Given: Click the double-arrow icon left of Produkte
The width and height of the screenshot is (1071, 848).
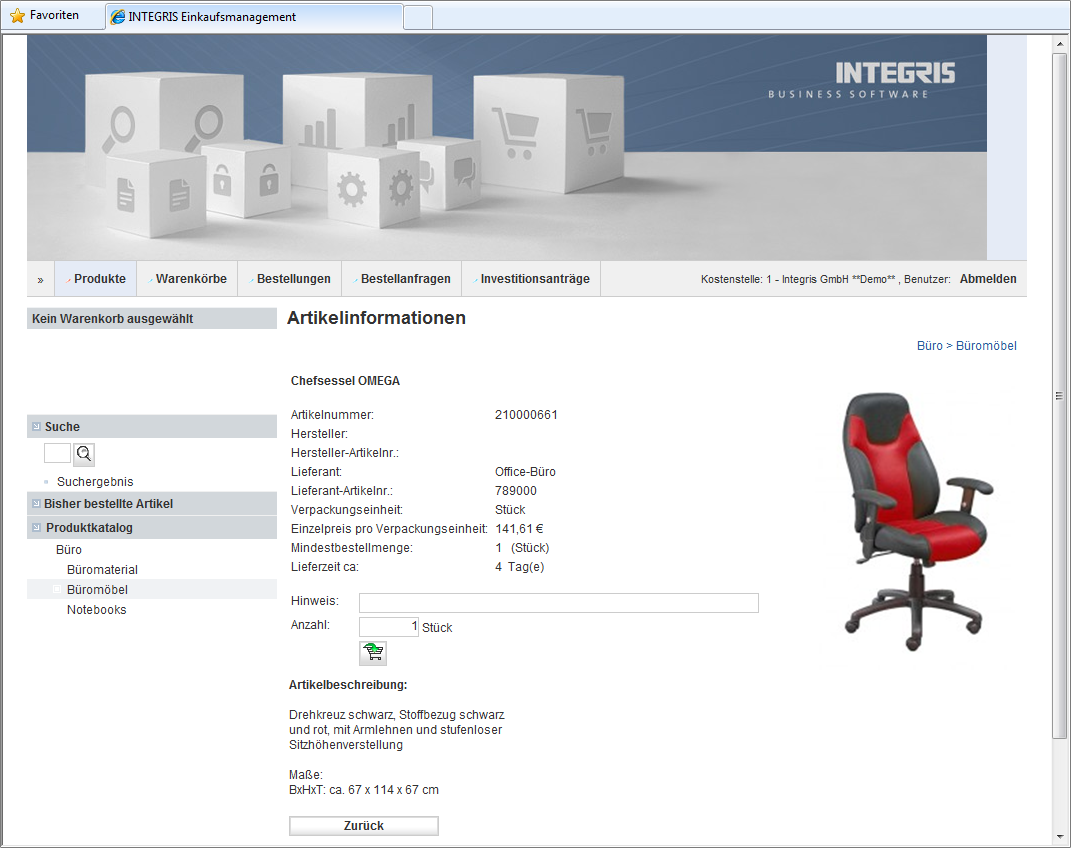Looking at the screenshot, I should click(40, 280).
